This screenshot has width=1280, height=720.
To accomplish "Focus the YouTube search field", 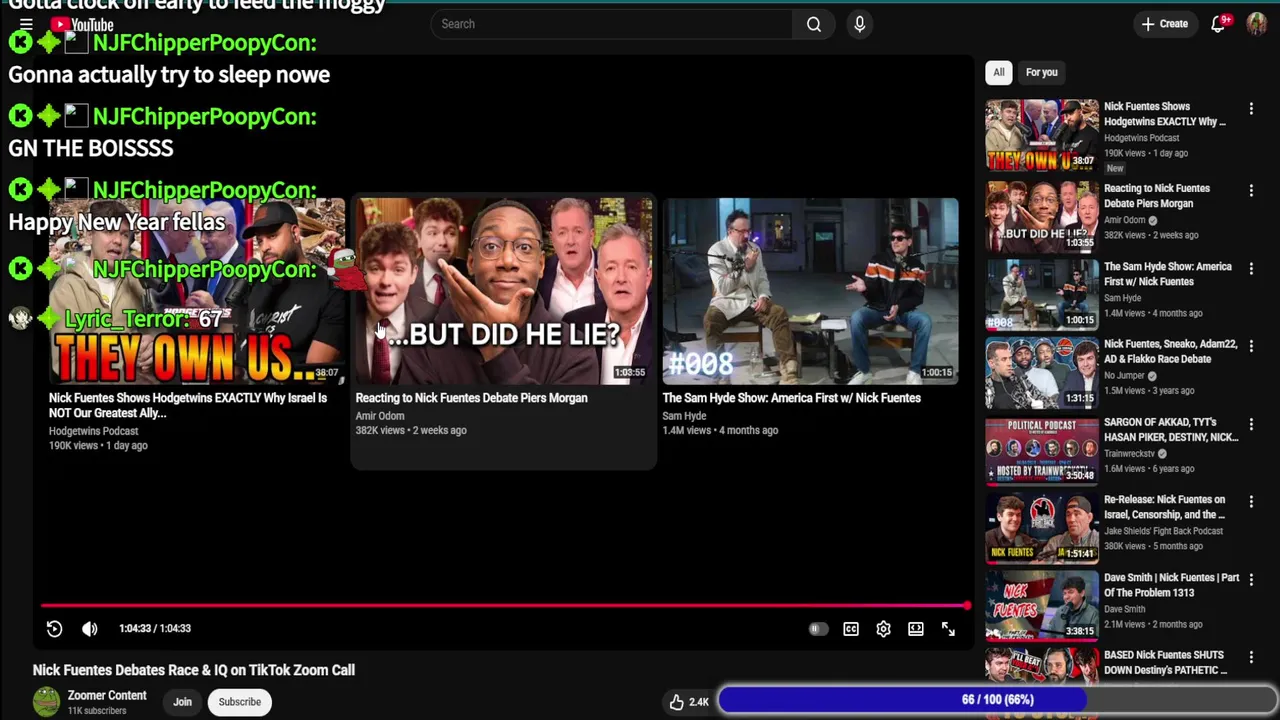I will [612, 24].
